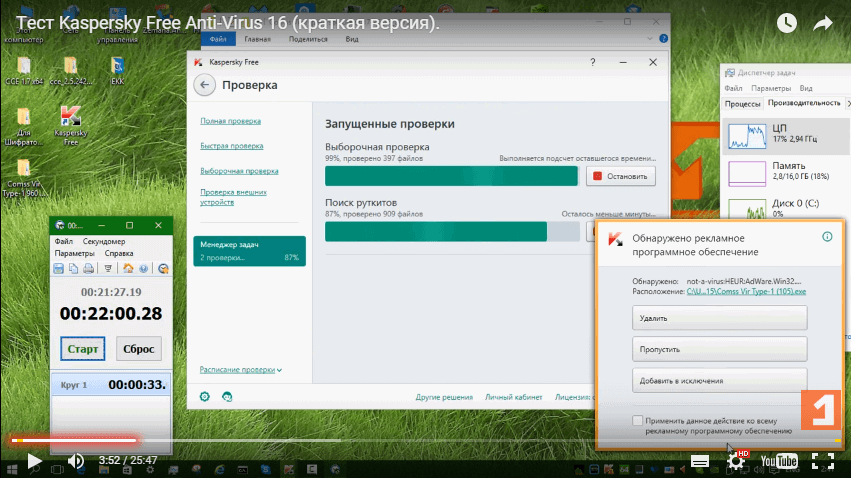The width and height of the screenshot is (851, 478).
Task: Open the Файл tab in the Explorer window
Action: [218, 39]
